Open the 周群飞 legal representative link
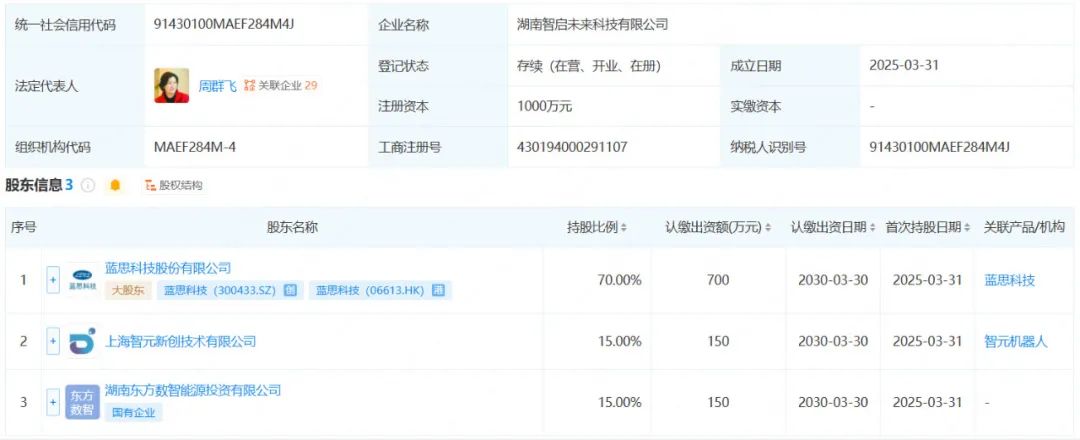Viewport: 1080px width, 440px height. [217, 86]
